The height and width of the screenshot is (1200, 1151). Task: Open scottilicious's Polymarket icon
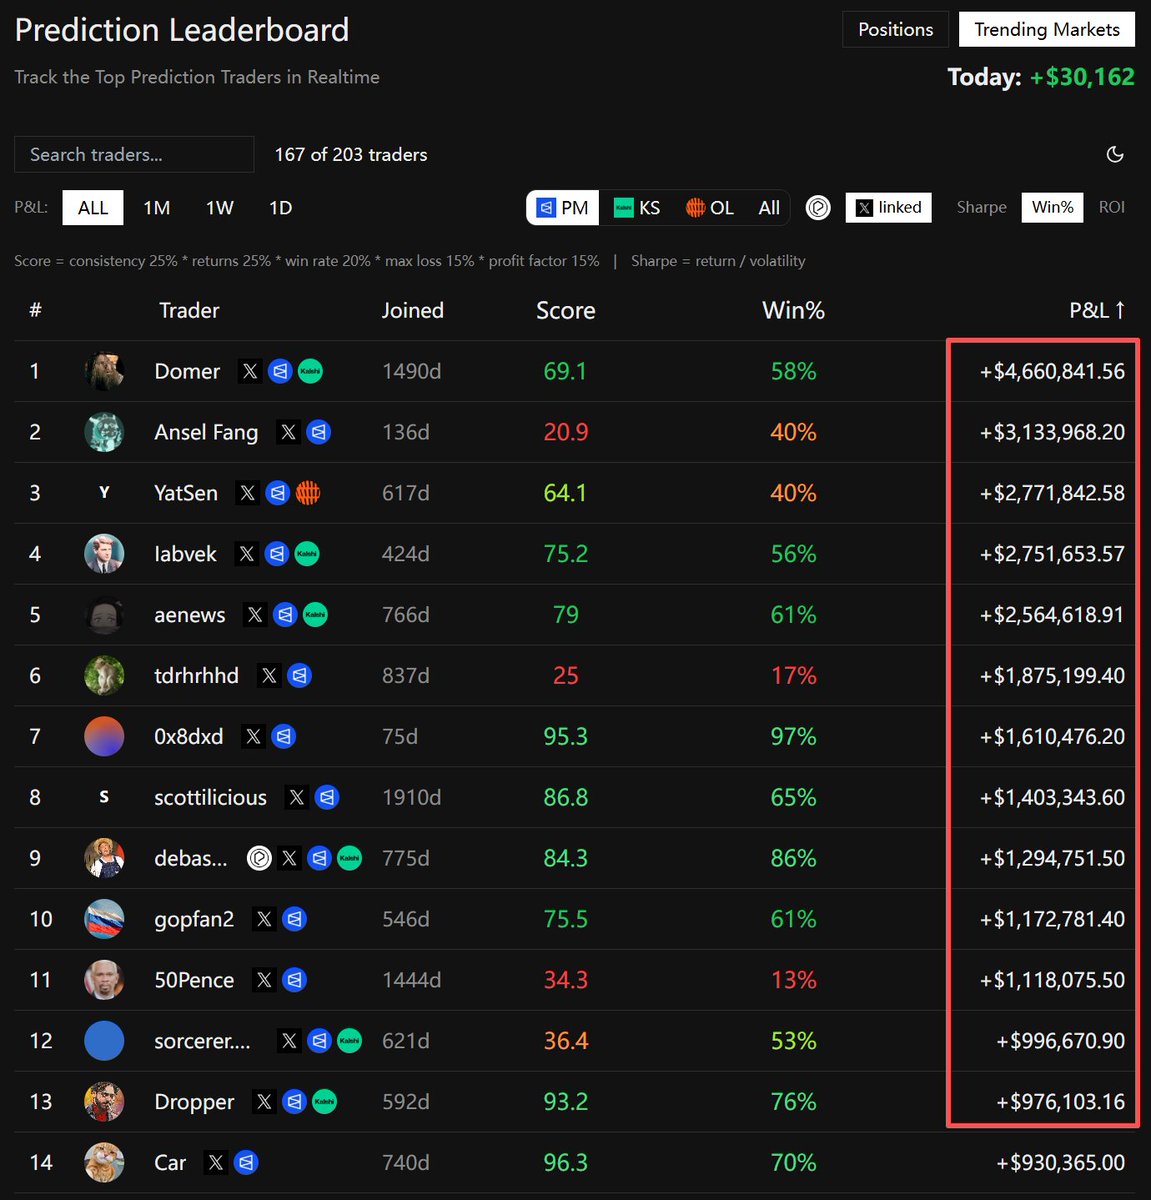point(326,798)
